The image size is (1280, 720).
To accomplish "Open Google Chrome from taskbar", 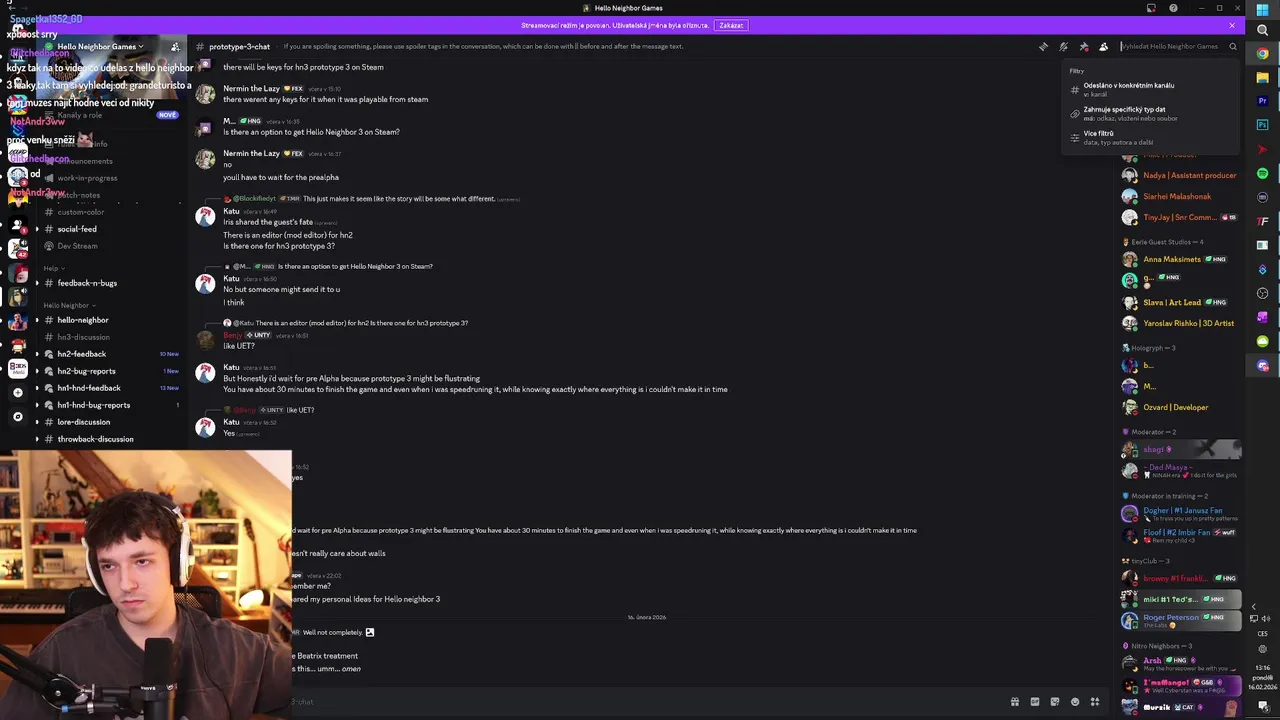I will point(1263,54).
